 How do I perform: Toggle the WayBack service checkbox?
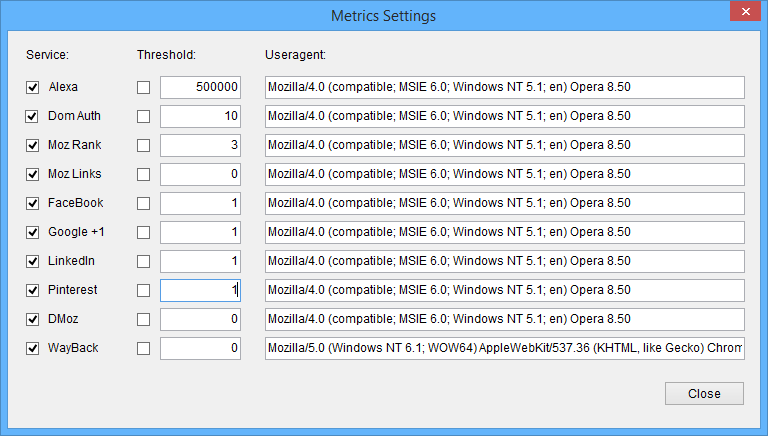(33, 349)
